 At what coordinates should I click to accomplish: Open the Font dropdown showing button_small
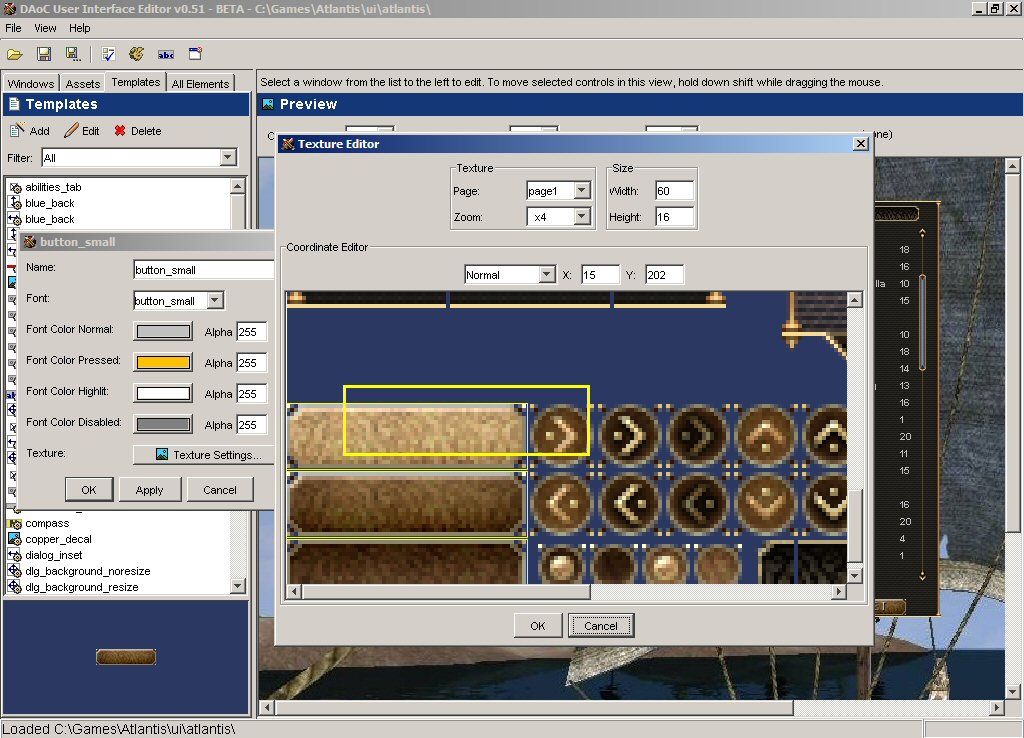tap(215, 300)
